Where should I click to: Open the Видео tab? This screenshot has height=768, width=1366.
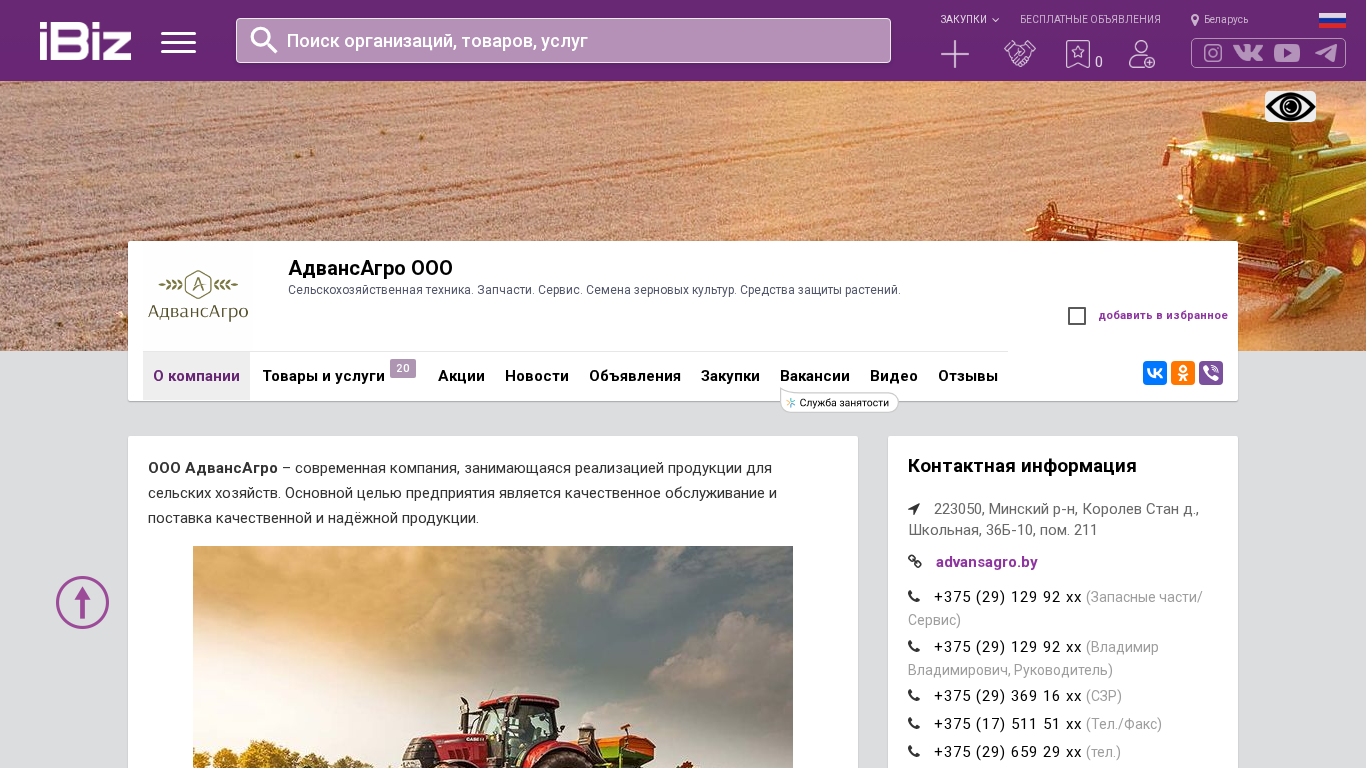(894, 376)
